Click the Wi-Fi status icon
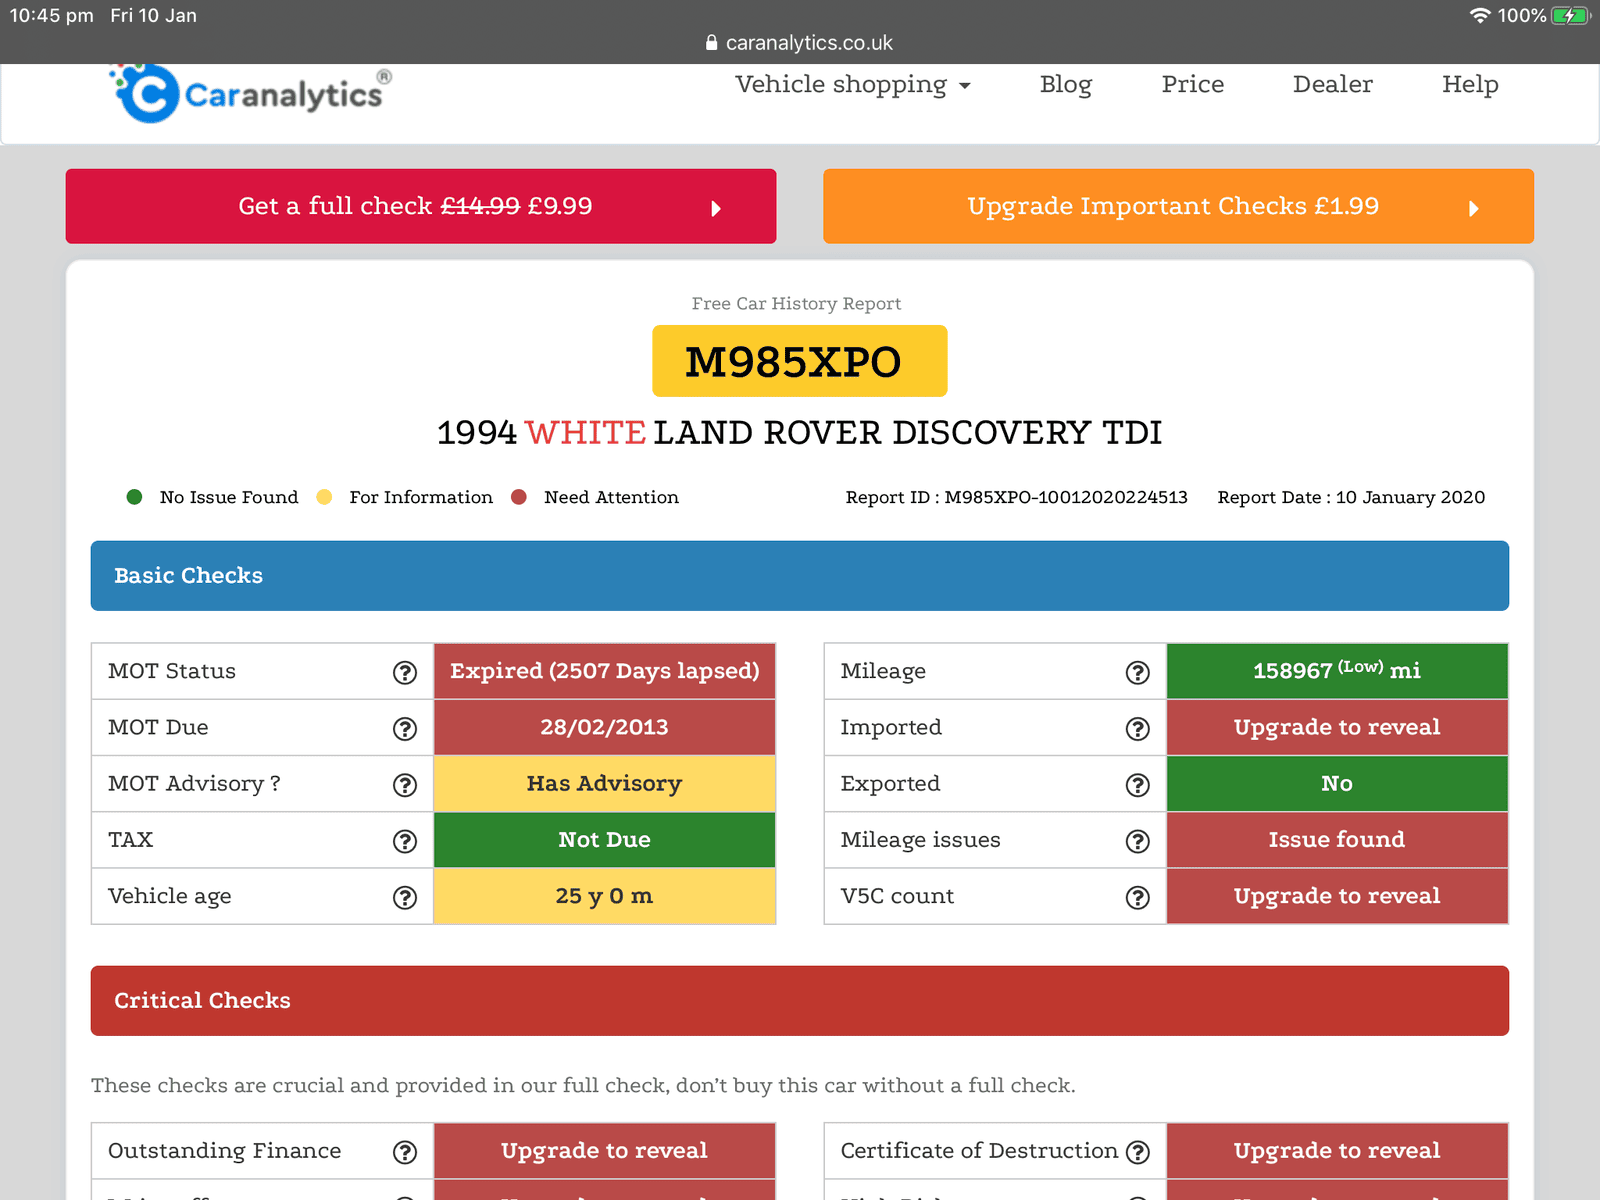 pyautogui.click(x=1480, y=15)
